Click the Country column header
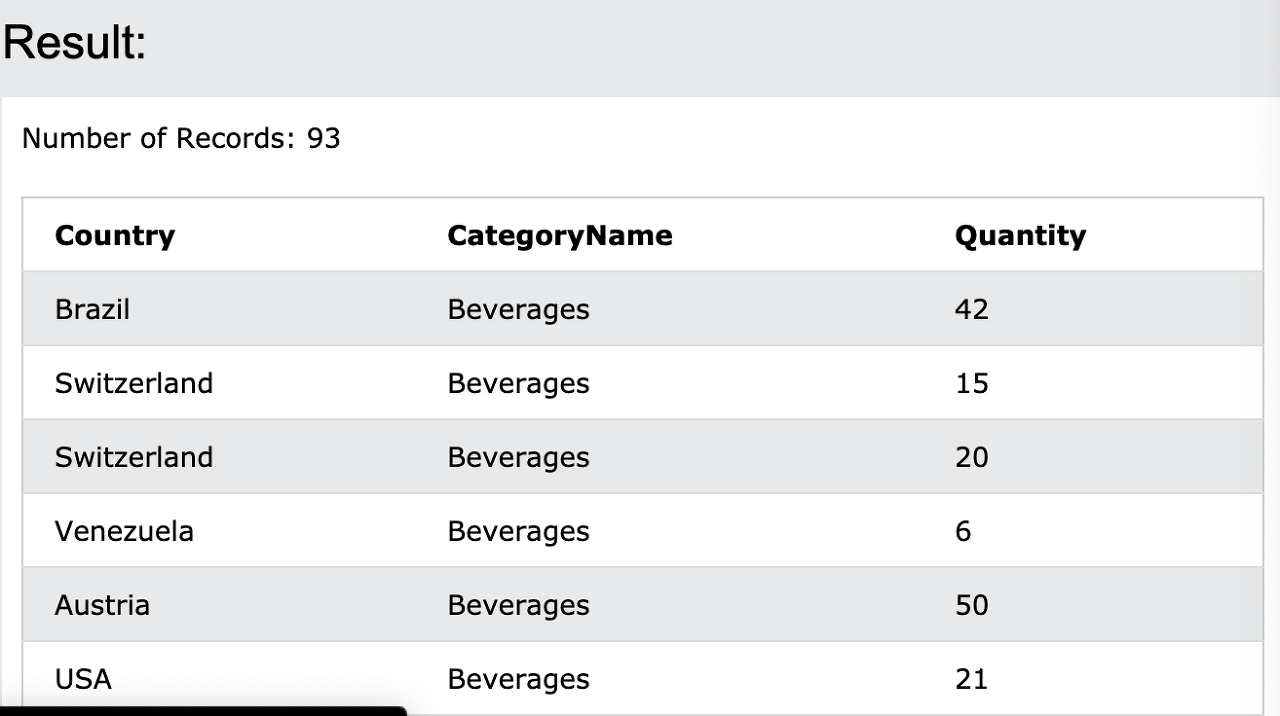This screenshot has height=716, width=1280. click(115, 236)
